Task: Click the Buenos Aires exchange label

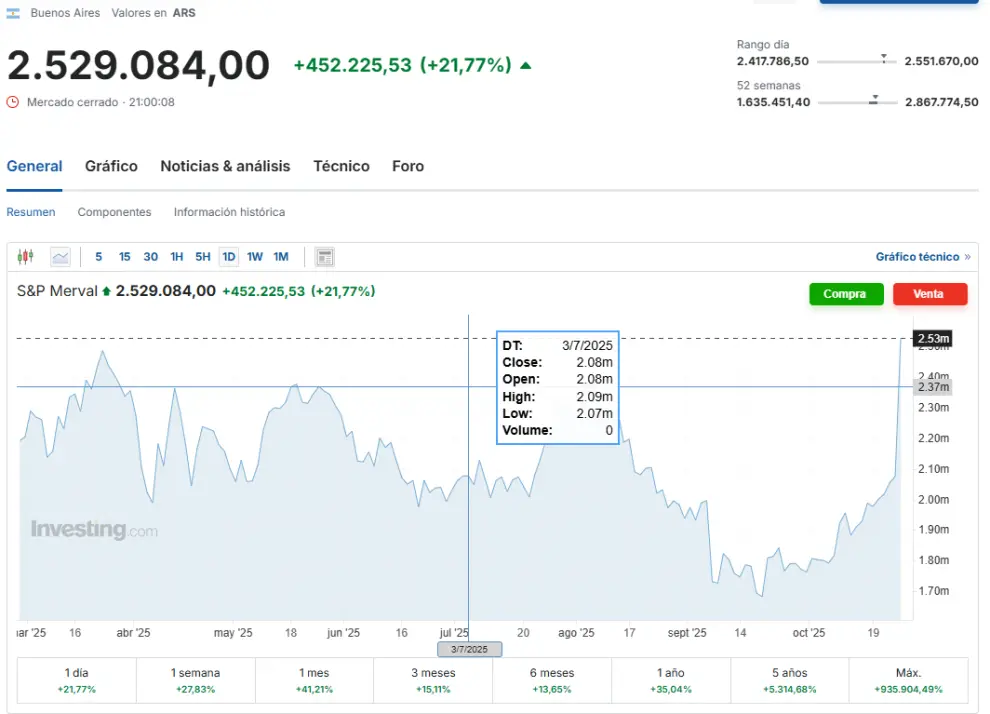Action: 65,13
